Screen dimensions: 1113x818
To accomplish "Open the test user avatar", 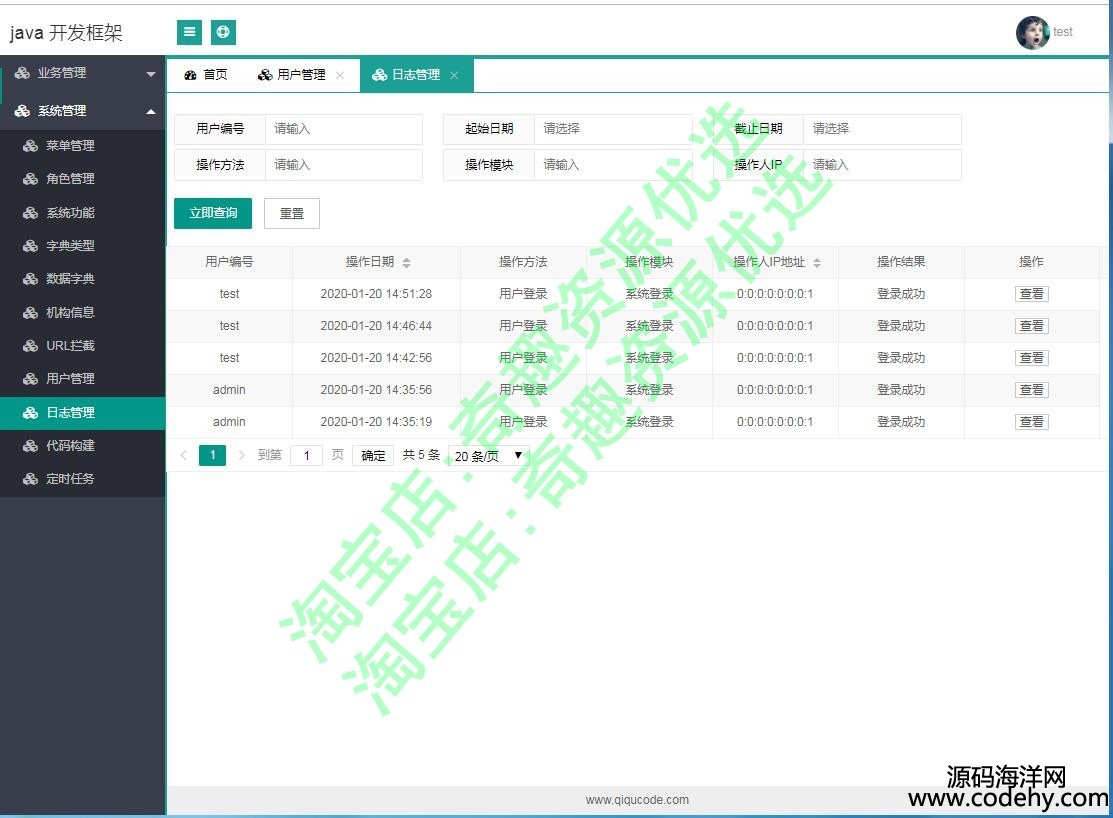I will pyautogui.click(x=1032, y=32).
